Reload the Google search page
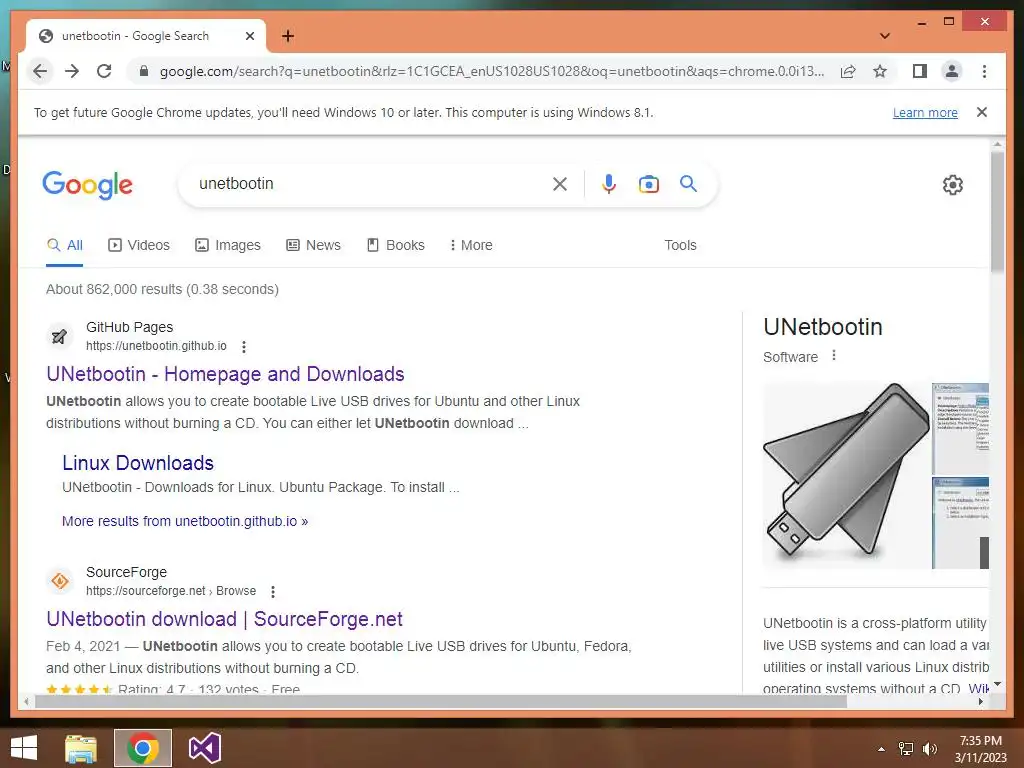This screenshot has width=1024, height=768. pos(104,71)
